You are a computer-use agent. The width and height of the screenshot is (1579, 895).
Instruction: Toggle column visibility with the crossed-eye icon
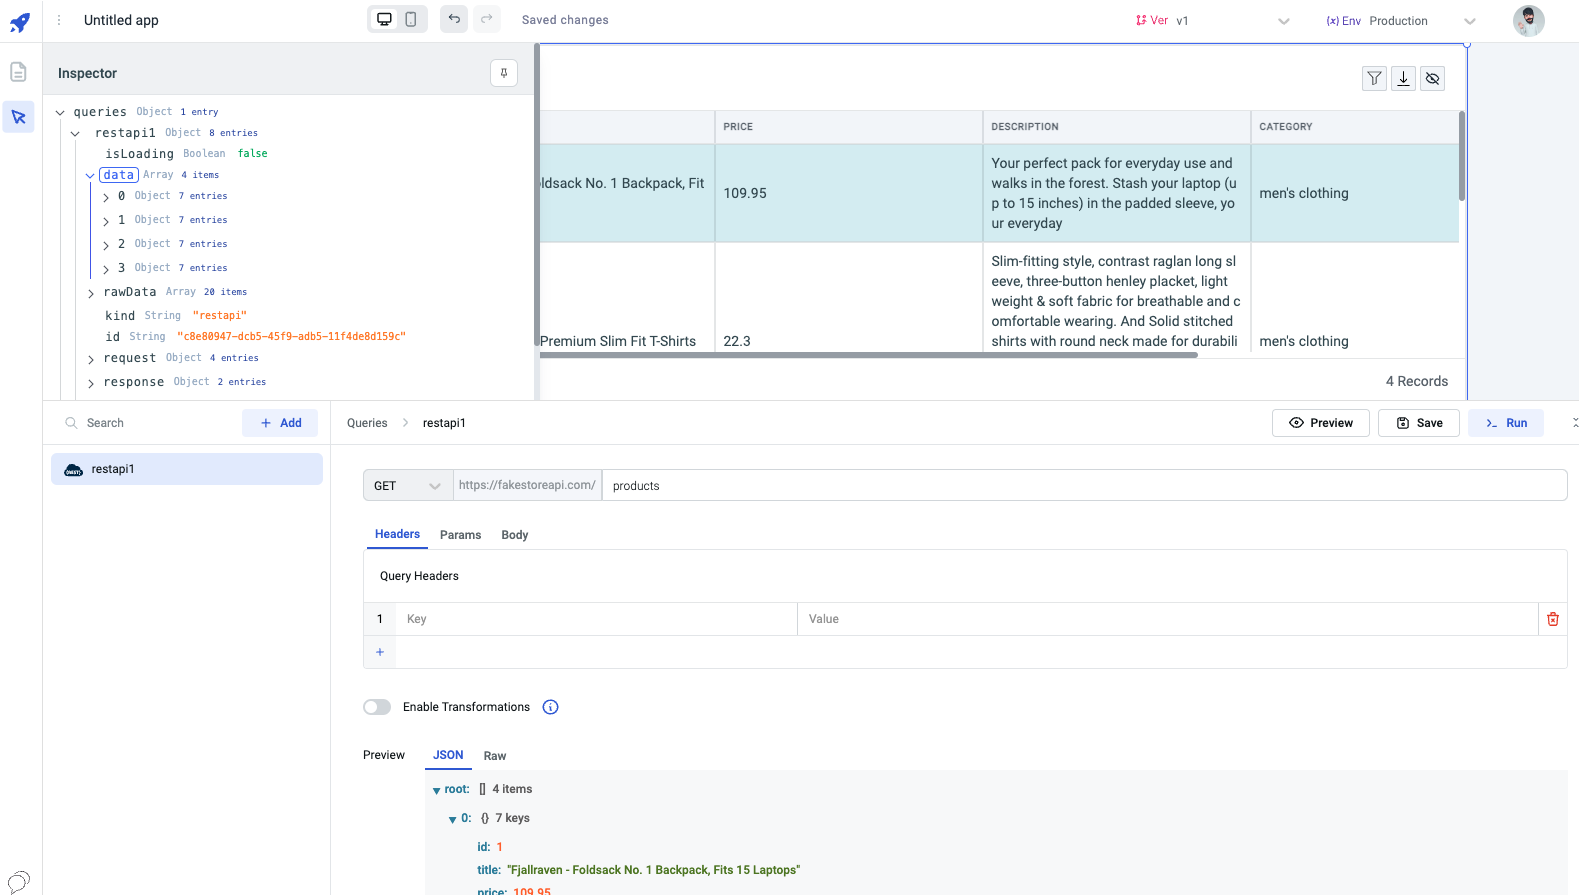coord(1432,79)
